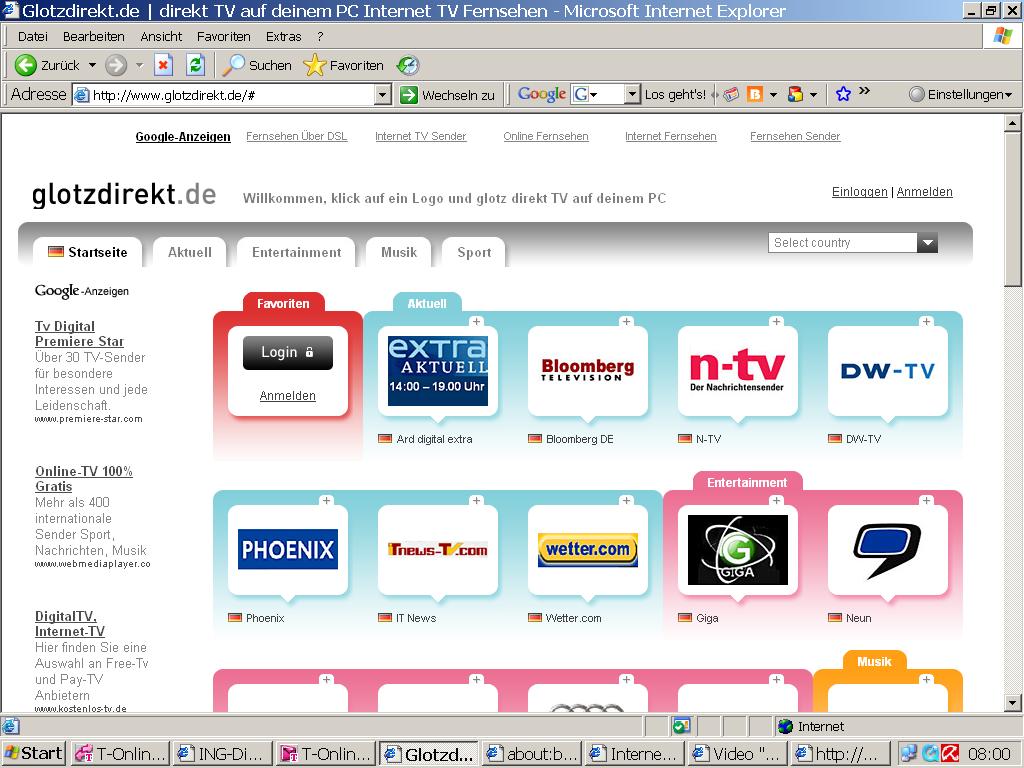Click Anmelden link under Login
The image size is (1024, 768).
(287, 396)
